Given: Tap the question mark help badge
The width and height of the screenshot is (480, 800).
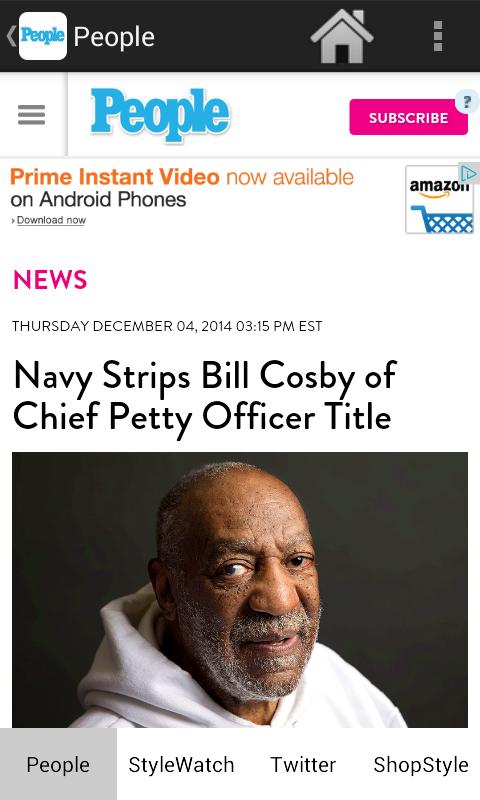Looking at the screenshot, I should (x=466, y=102).
